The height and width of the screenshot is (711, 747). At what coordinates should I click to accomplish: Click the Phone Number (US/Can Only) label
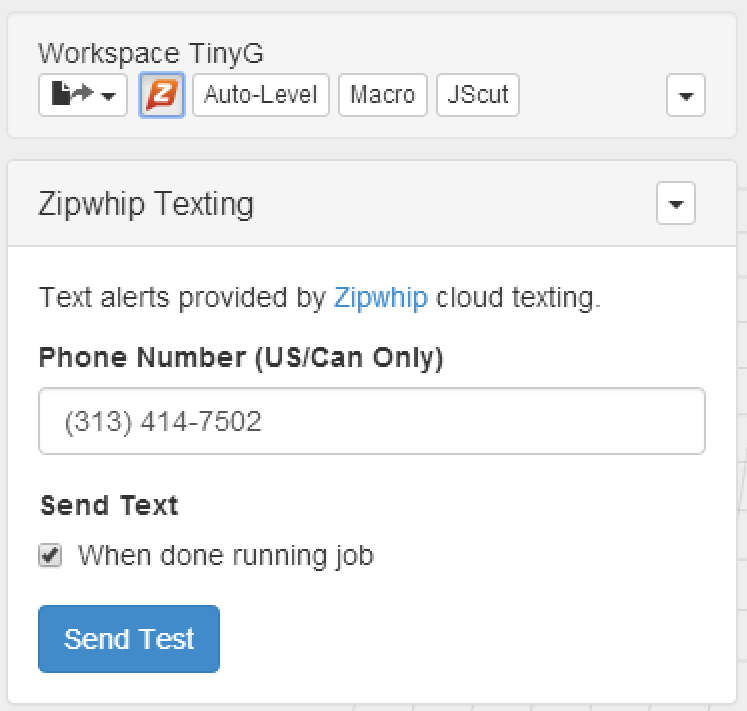click(241, 357)
